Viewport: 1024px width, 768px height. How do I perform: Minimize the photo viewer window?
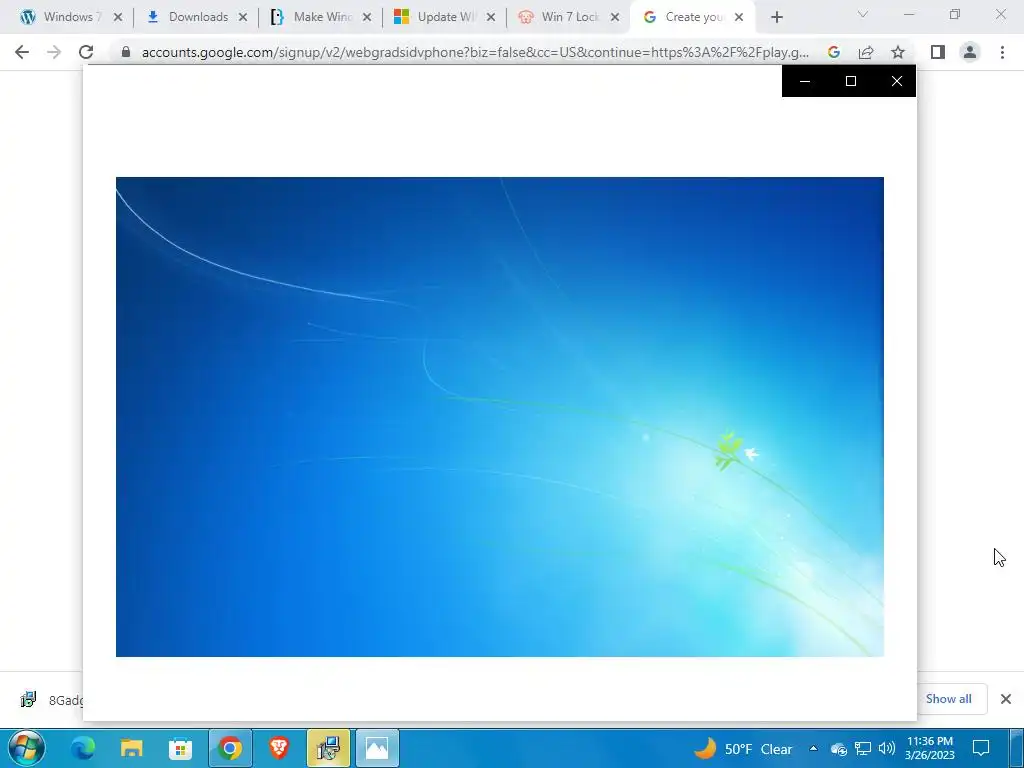[805, 81]
